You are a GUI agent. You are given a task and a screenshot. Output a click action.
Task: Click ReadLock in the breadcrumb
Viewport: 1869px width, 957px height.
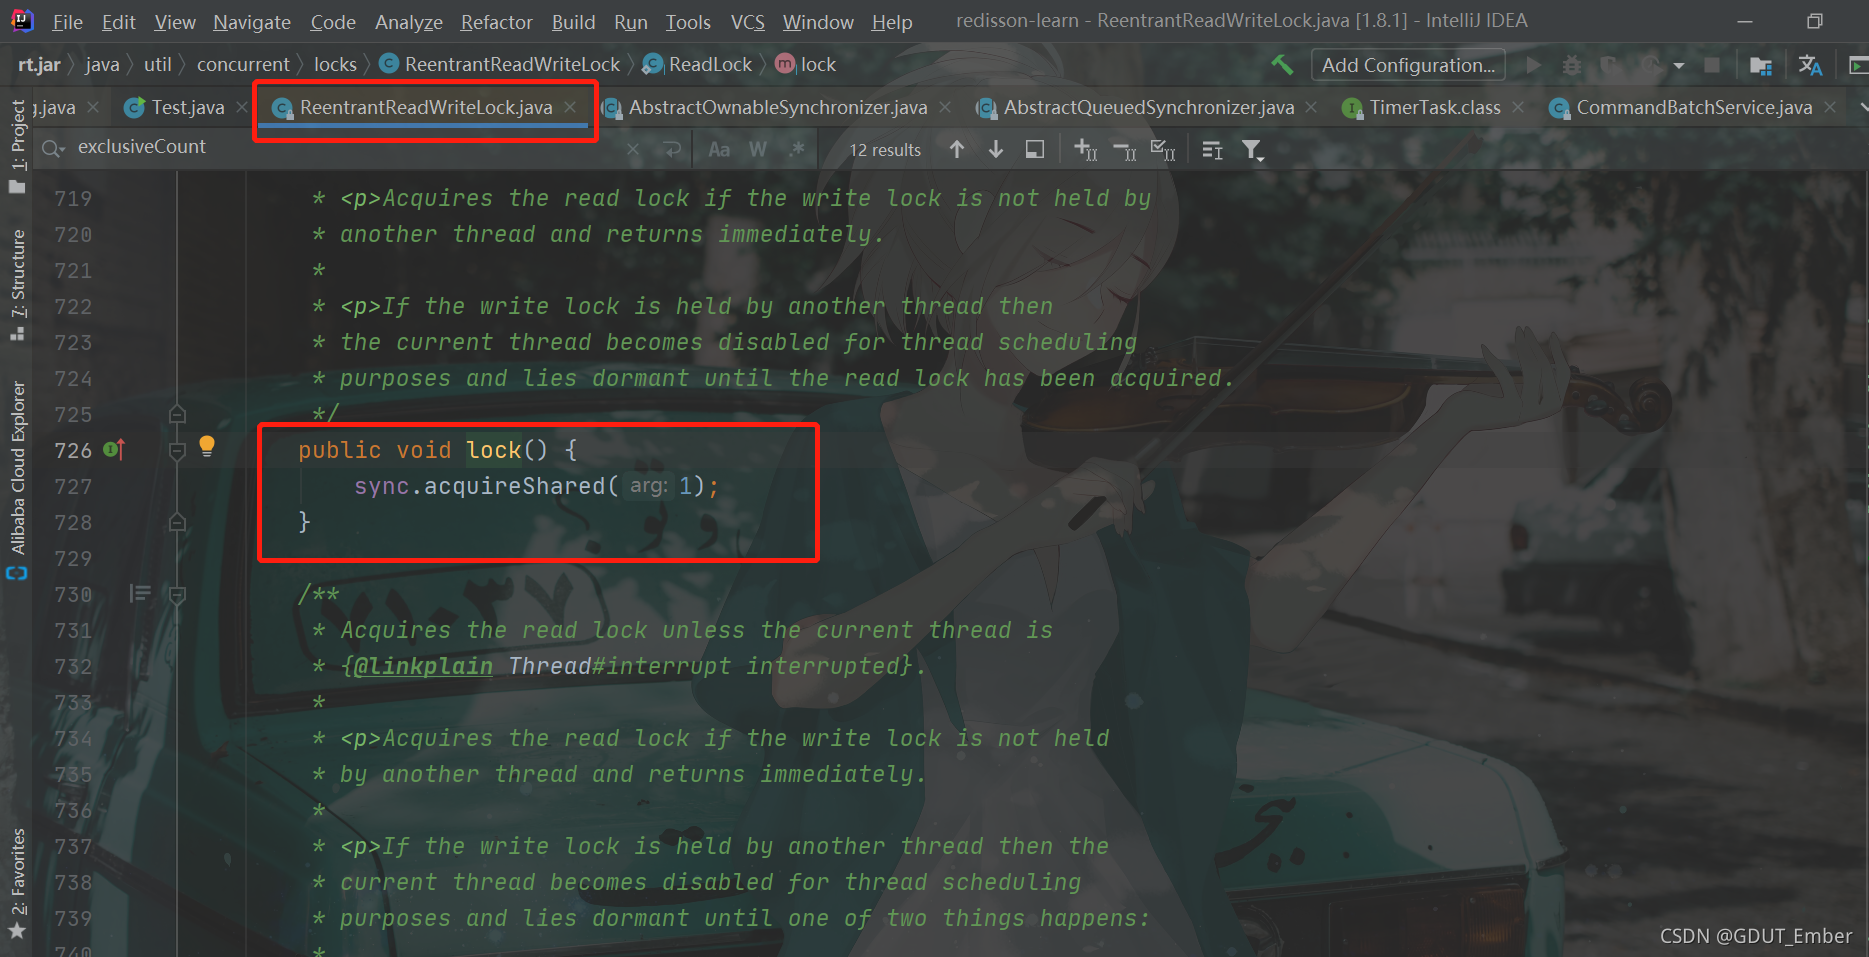pyautogui.click(x=698, y=65)
